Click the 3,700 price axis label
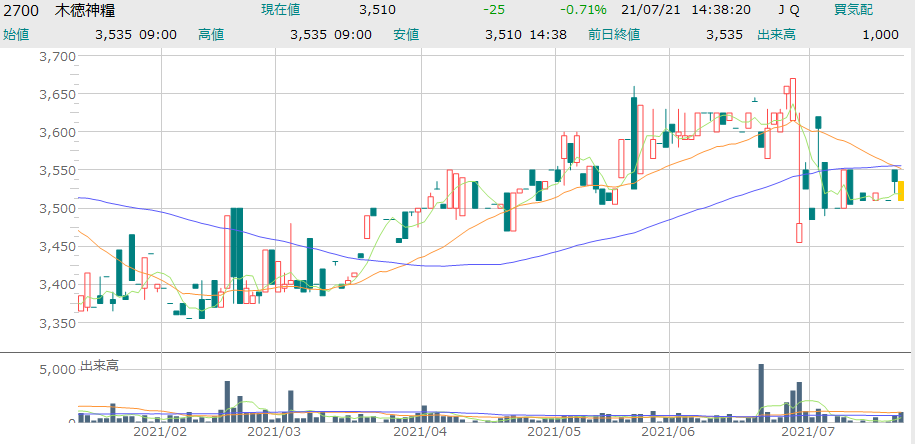Image resolution: width=915 pixels, height=444 pixels. (57, 56)
